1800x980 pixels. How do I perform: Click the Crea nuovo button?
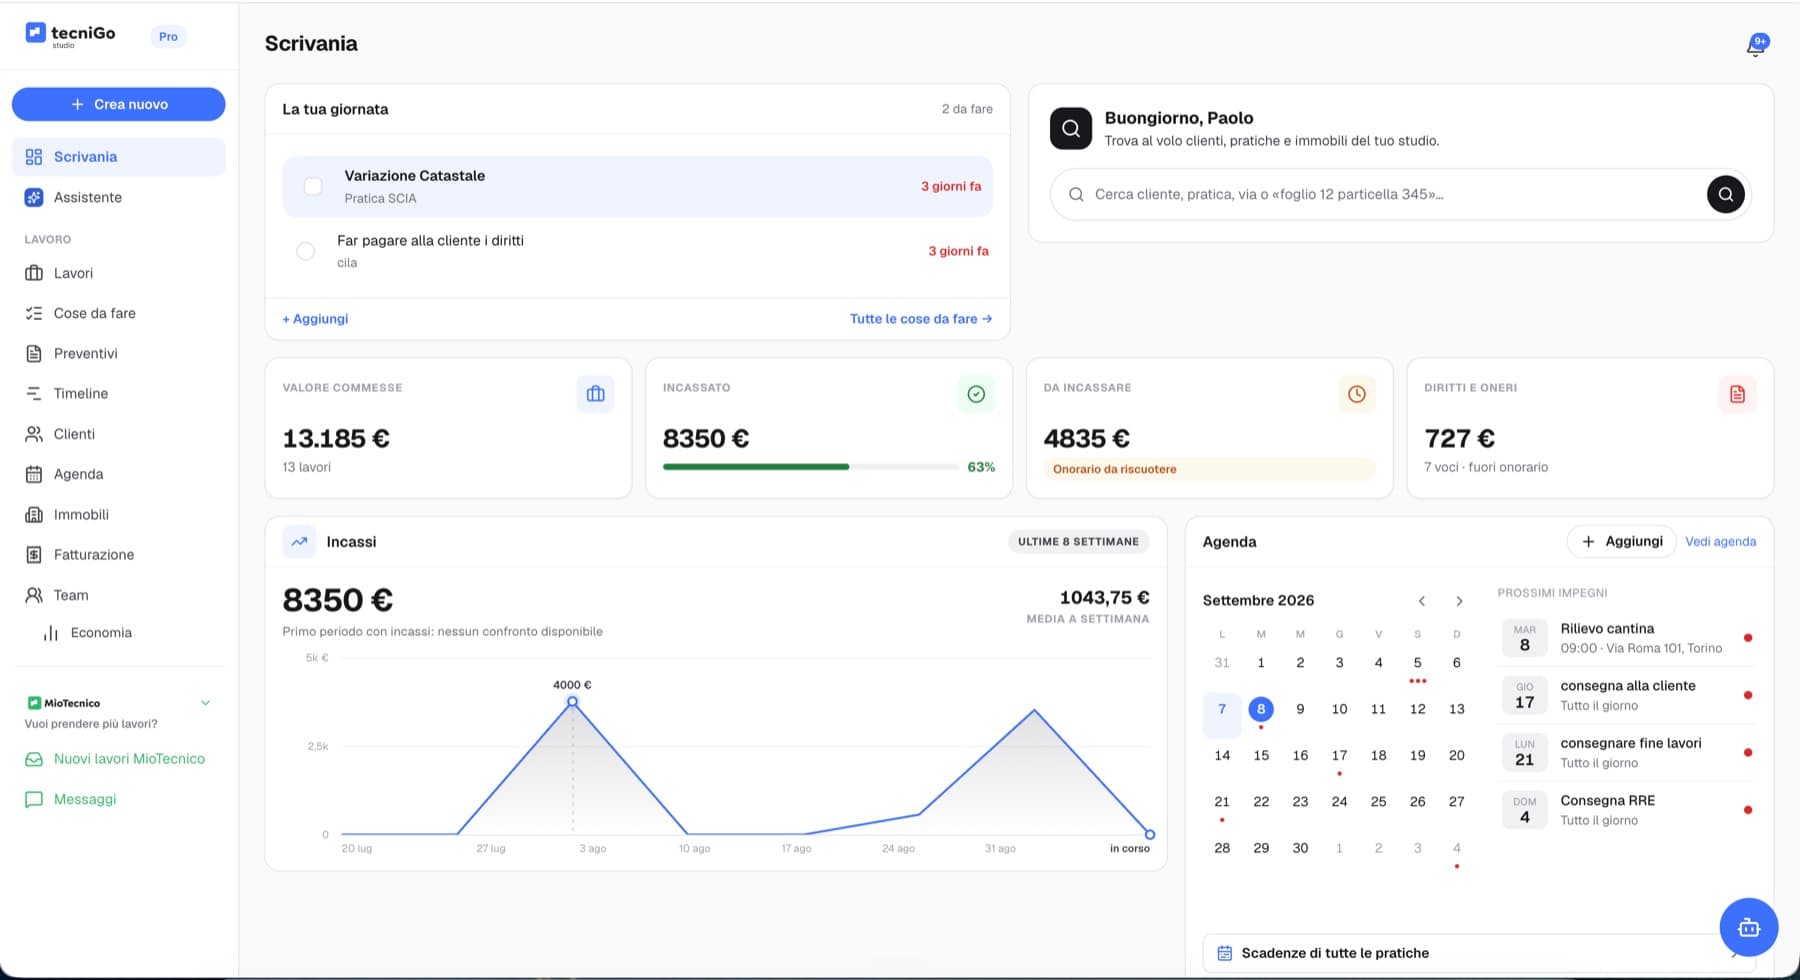click(119, 104)
